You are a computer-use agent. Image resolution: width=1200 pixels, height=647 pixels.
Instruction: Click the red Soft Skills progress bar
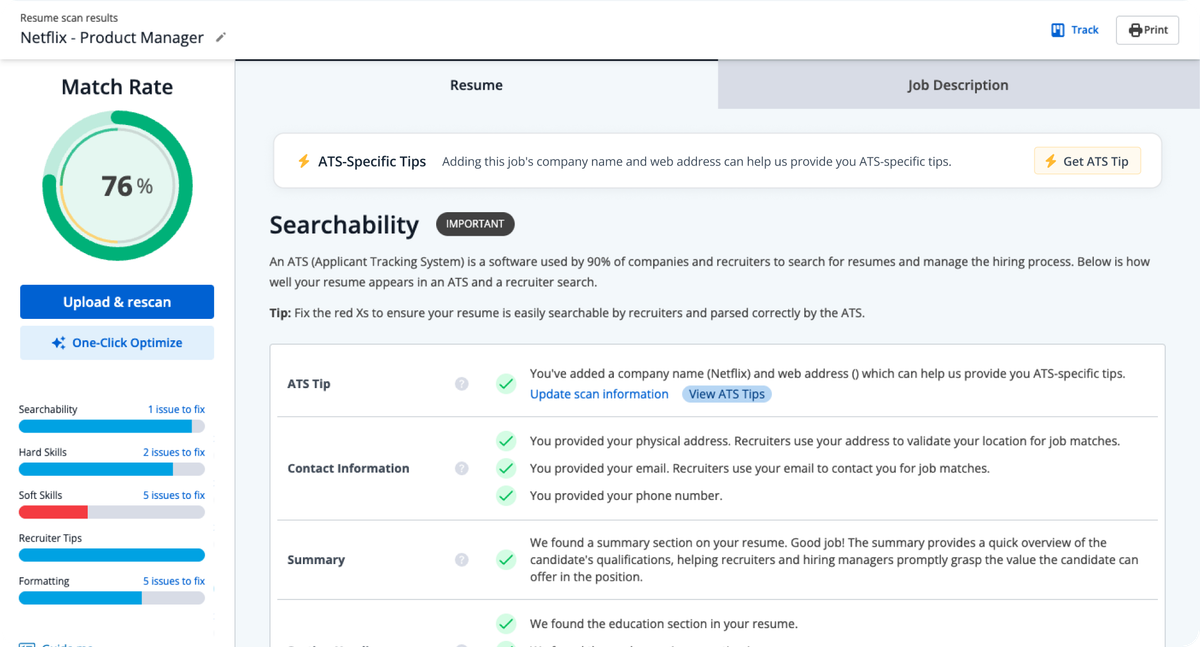click(x=53, y=512)
